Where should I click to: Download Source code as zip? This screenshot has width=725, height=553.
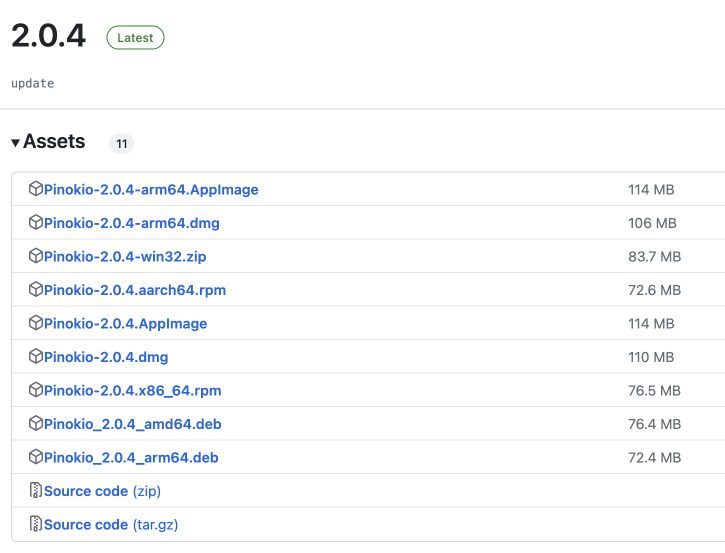[101, 491]
